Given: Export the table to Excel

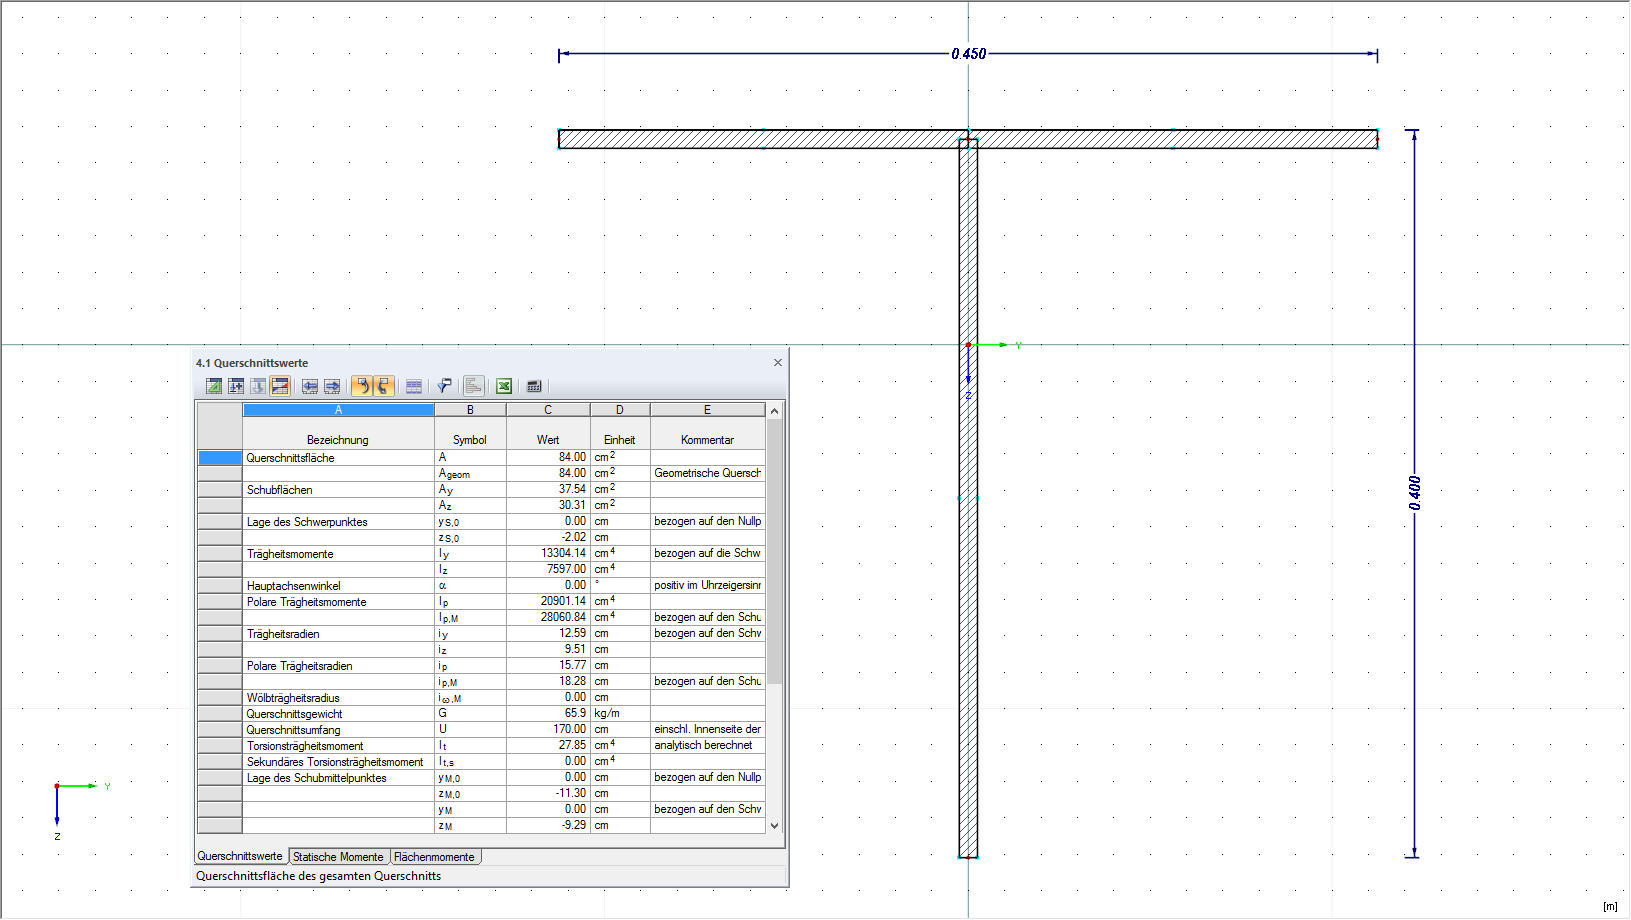Looking at the screenshot, I should click(x=504, y=386).
